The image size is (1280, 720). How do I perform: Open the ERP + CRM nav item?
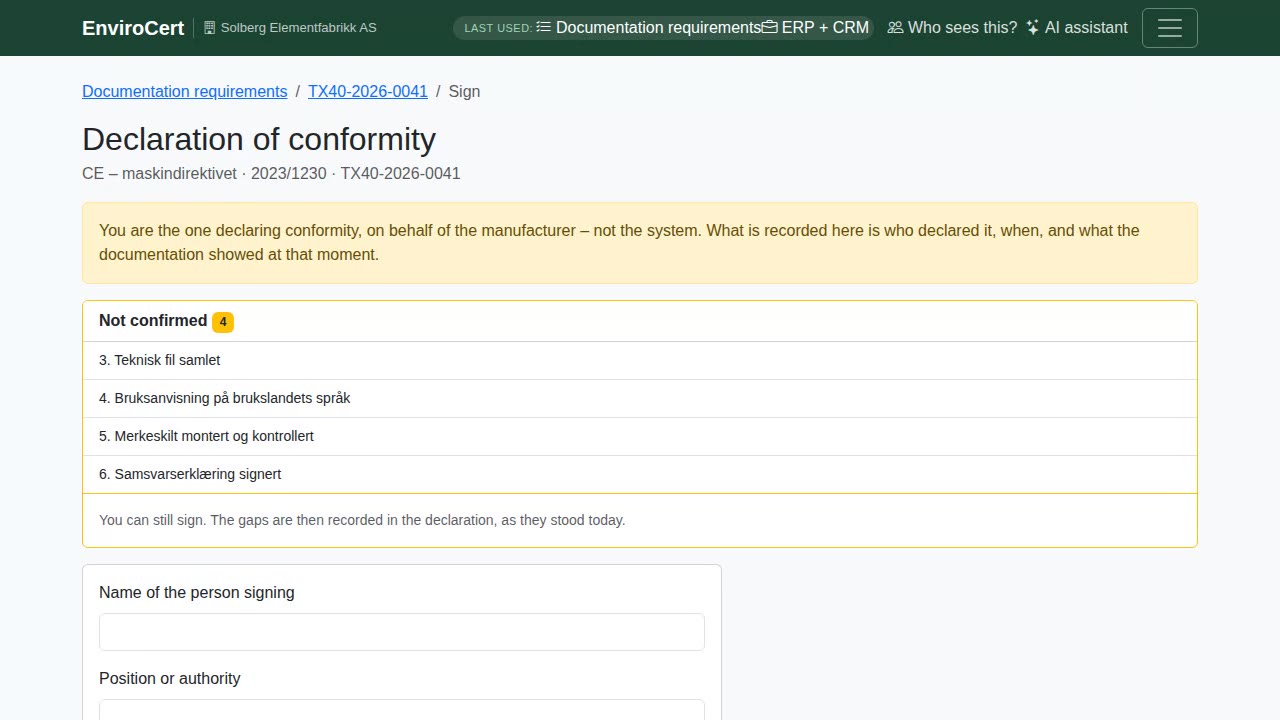pos(816,27)
